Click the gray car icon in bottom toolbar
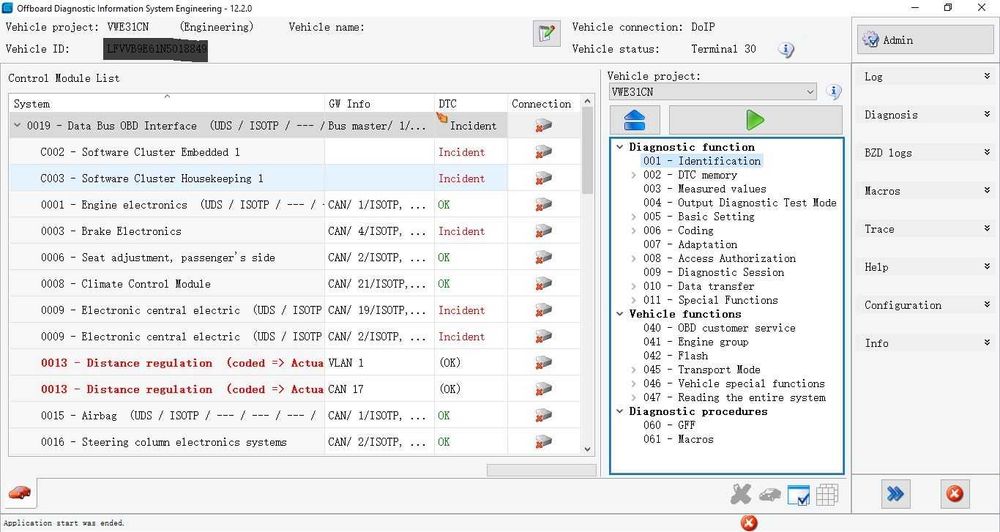The width and height of the screenshot is (1000, 532). (x=770, y=494)
